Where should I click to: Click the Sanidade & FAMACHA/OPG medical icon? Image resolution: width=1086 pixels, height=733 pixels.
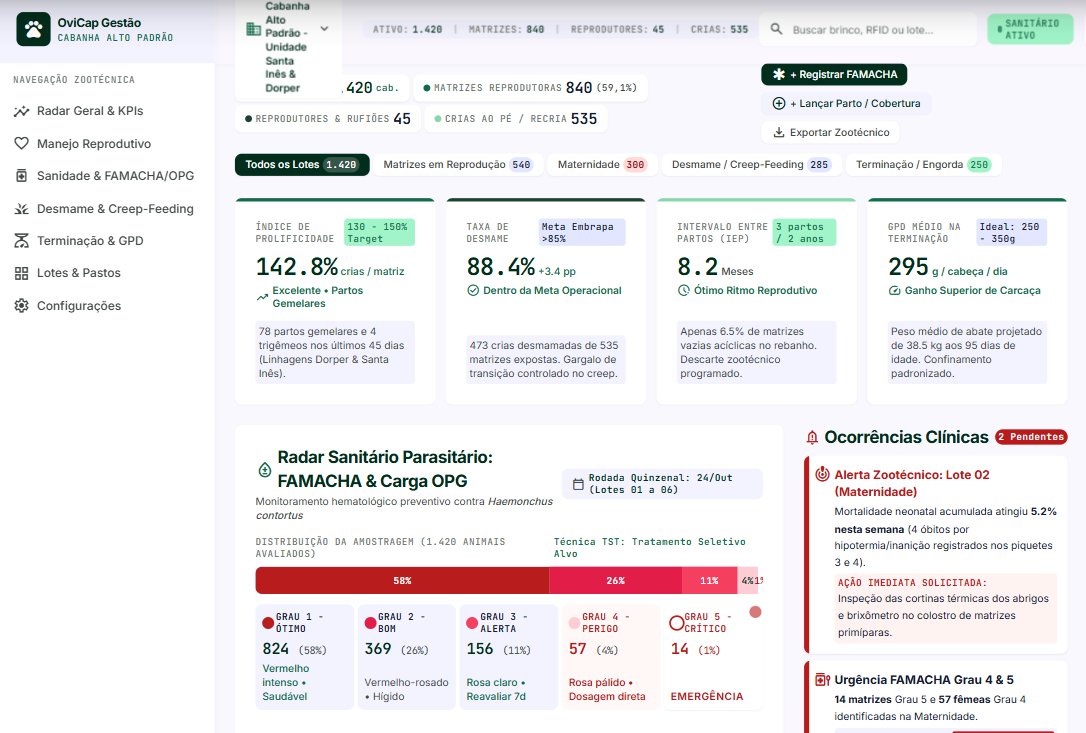(x=21, y=176)
